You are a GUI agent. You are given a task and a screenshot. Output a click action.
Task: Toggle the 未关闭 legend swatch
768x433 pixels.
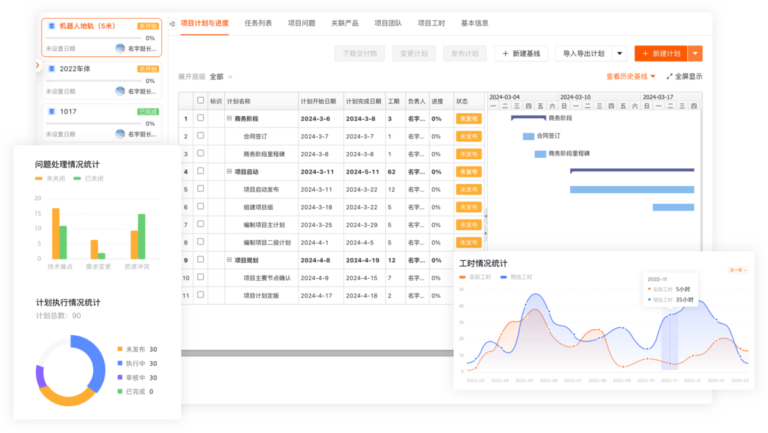point(39,179)
